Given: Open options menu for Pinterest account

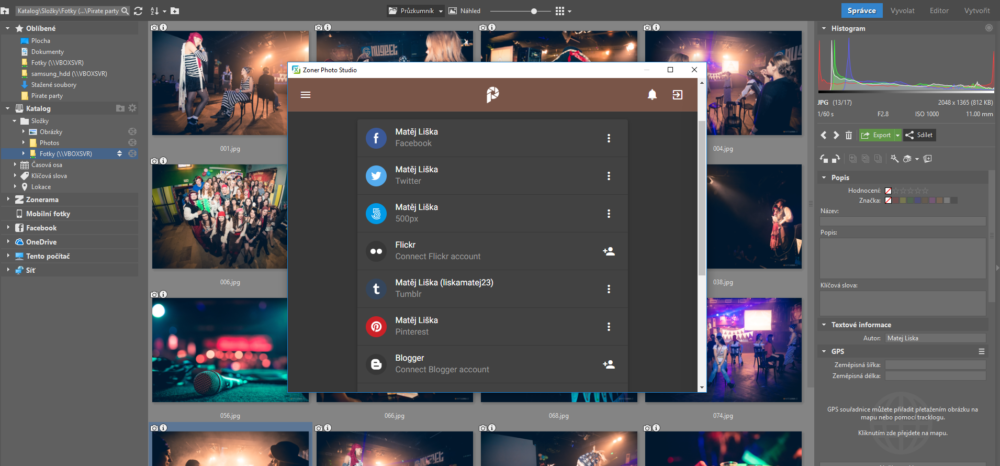Looking at the screenshot, I should point(608,326).
